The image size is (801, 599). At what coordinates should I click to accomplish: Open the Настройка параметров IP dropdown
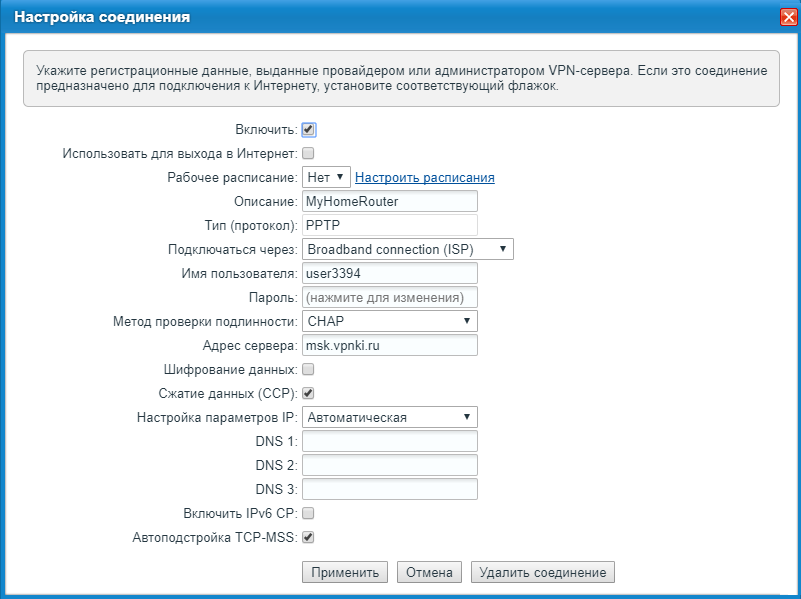[389, 417]
